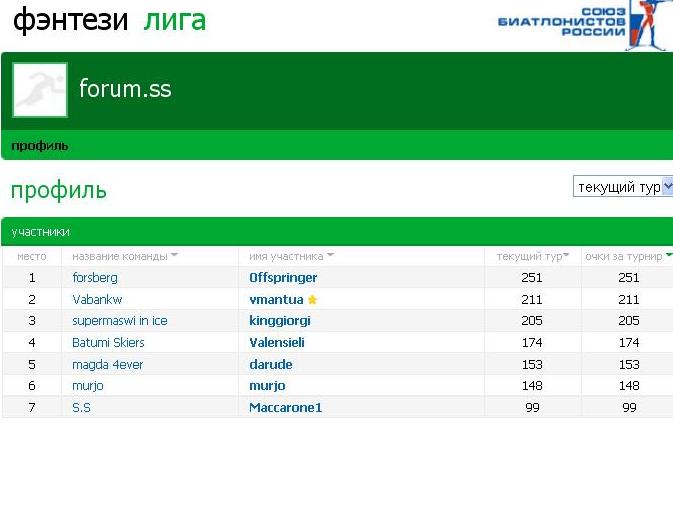Click tournament points 174 for Batumi Skiers
673x512 pixels.
(x=628, y=342)
